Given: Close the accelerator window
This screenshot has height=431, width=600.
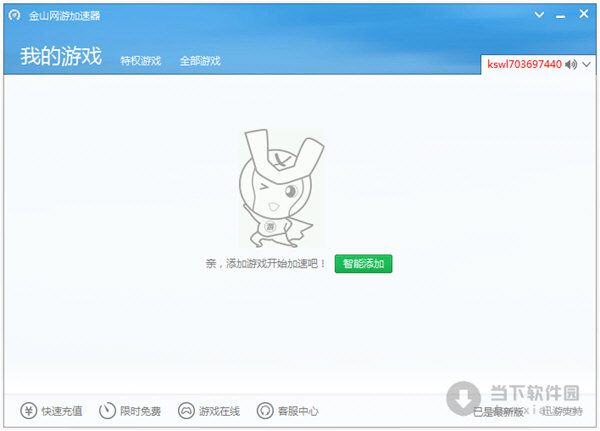Looking at the screenshot, I should [584, 14].
